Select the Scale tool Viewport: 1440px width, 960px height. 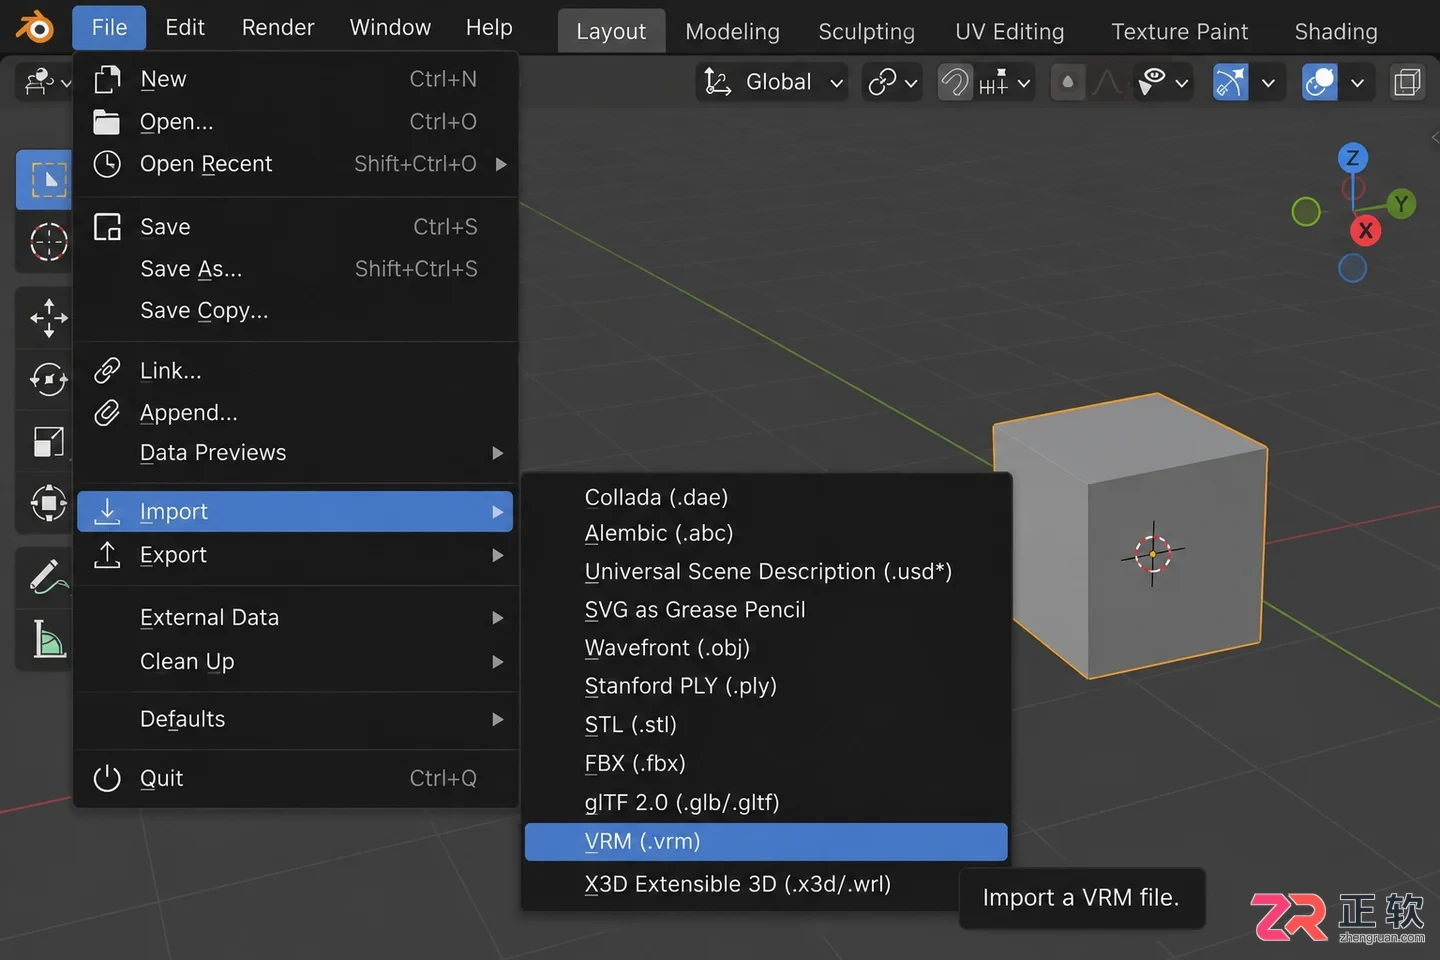(48, 441)
